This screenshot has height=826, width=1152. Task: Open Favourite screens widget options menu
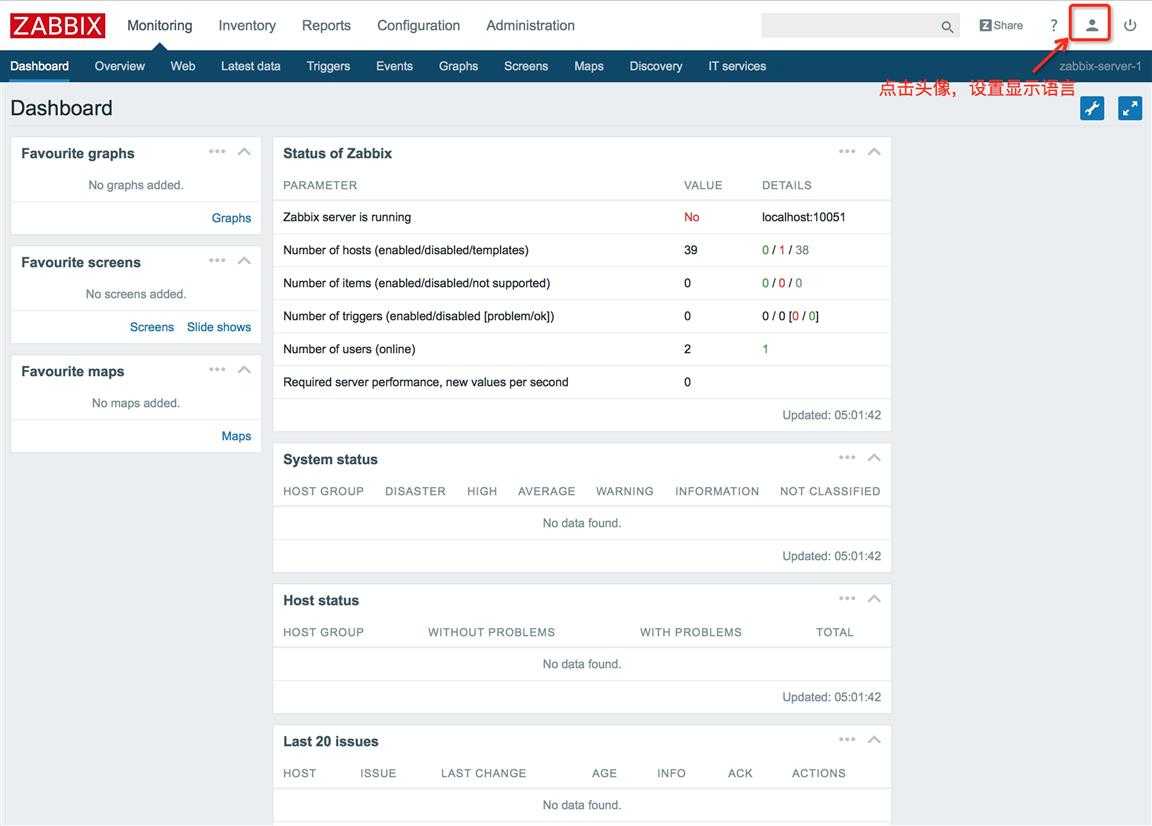[217, 260]
